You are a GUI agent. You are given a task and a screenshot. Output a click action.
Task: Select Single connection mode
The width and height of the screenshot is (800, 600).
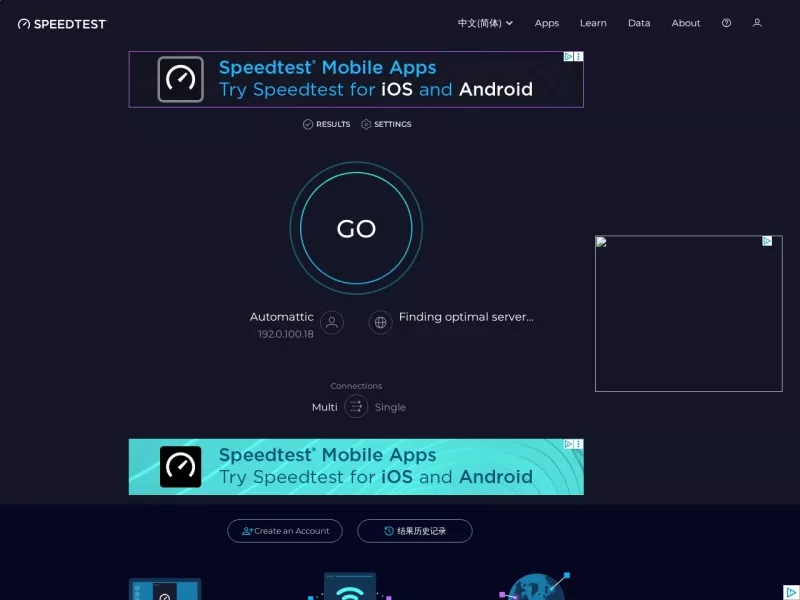[x=390, y=407]
